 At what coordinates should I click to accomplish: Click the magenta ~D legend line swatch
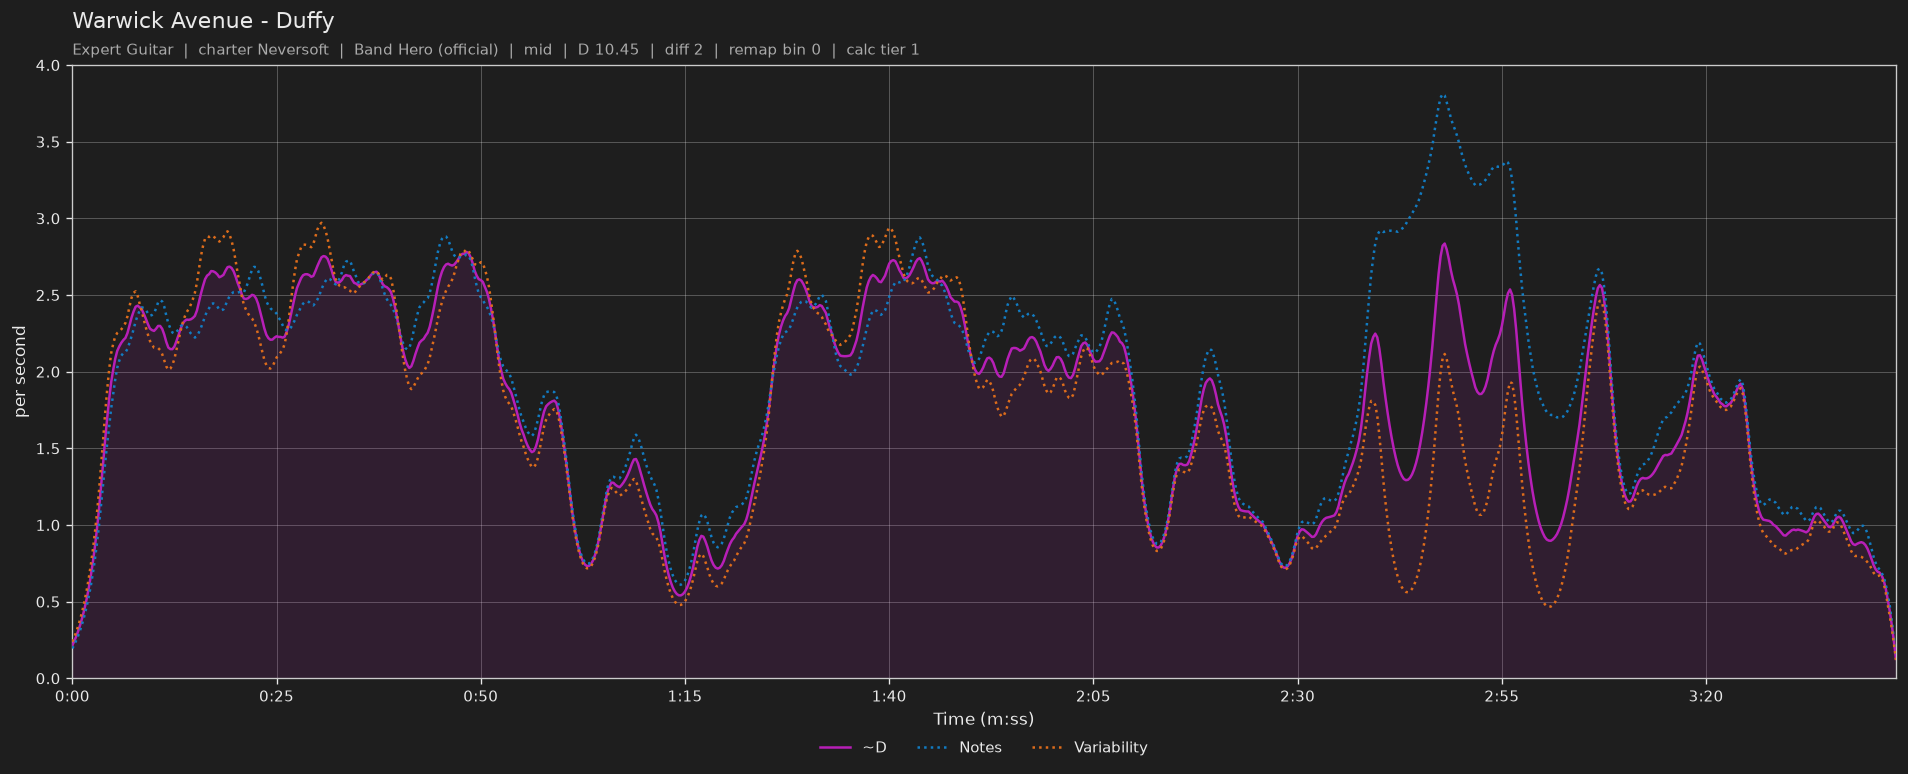click(x=835, y=748)
